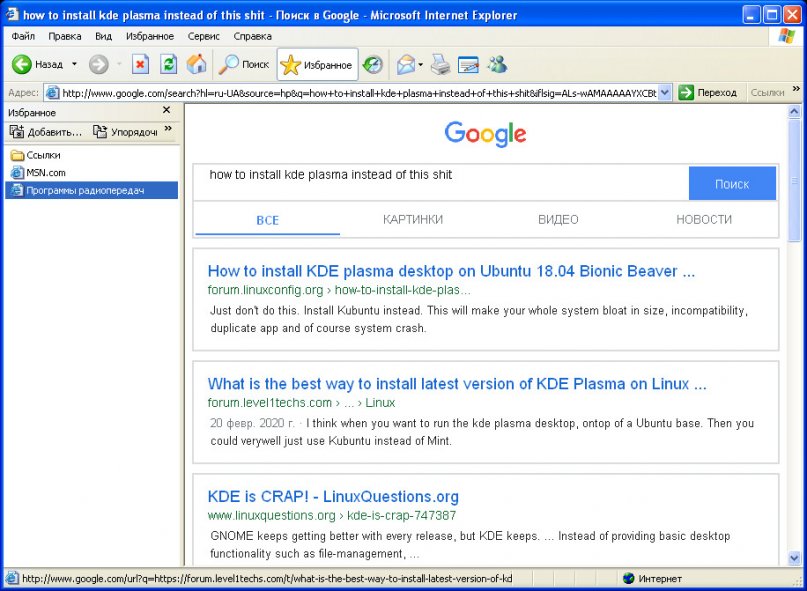Switch to the КАРТИНКИ tab
Viewport: 807px width, 591px height.
click(x=413, y=220)
